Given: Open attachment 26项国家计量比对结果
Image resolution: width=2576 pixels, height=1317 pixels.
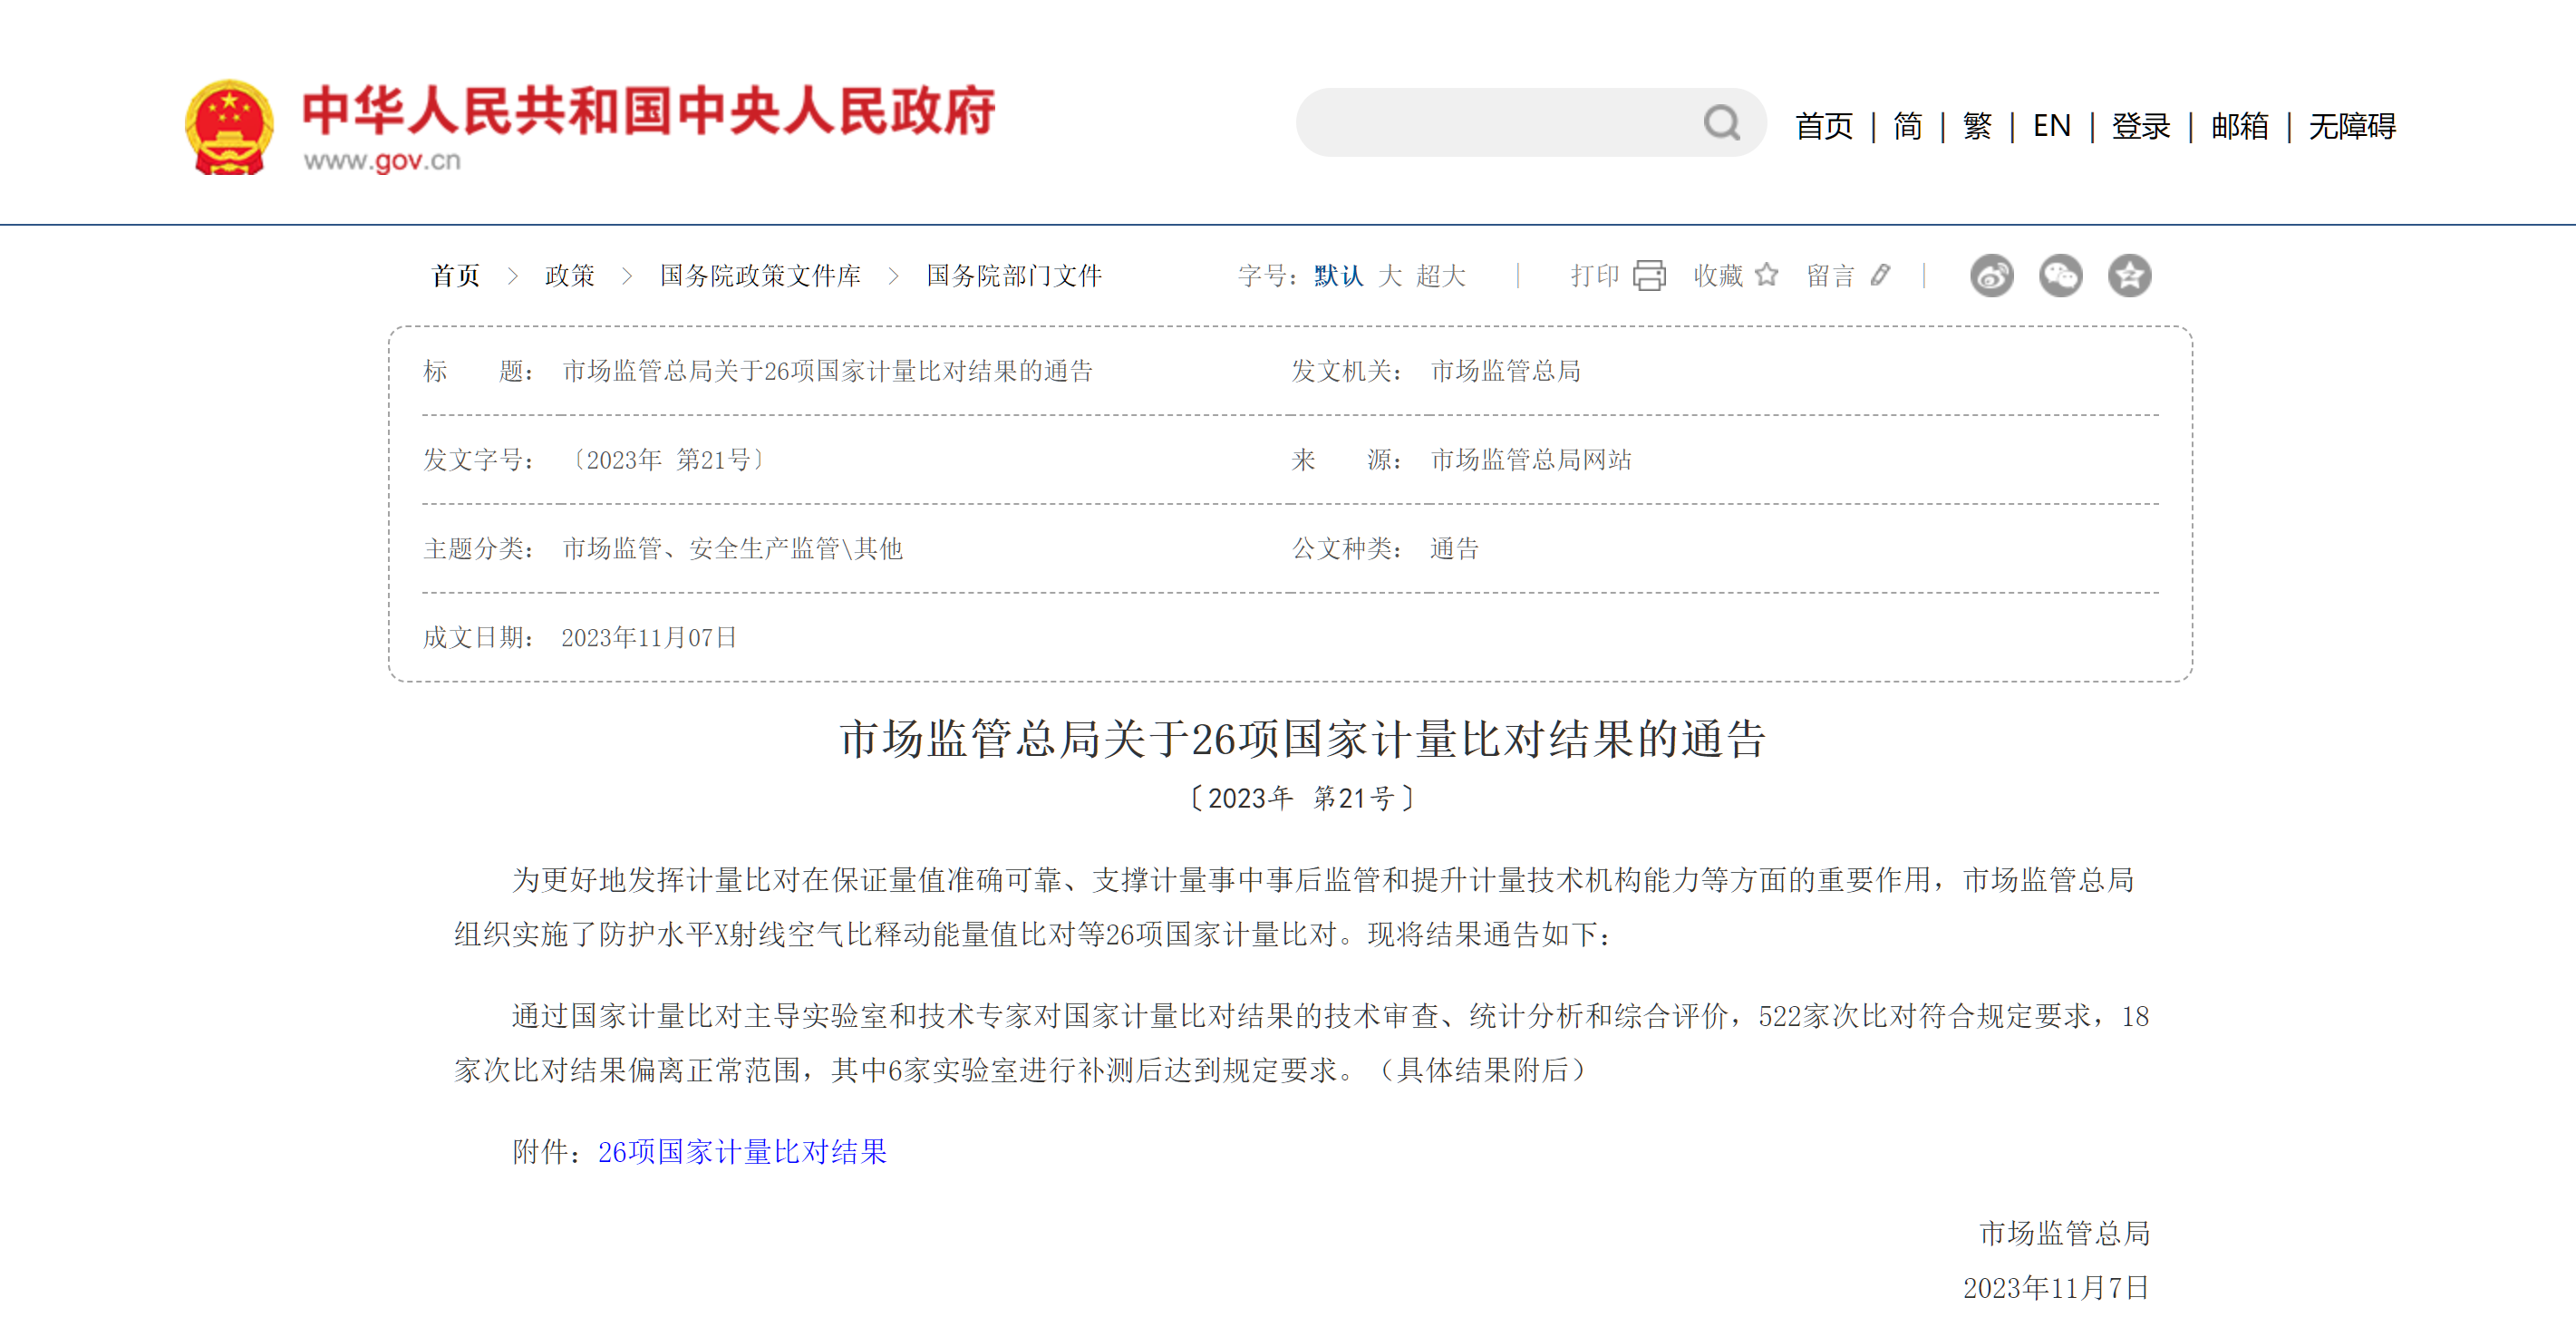Looking at the screenshot, I should 742,1151.
